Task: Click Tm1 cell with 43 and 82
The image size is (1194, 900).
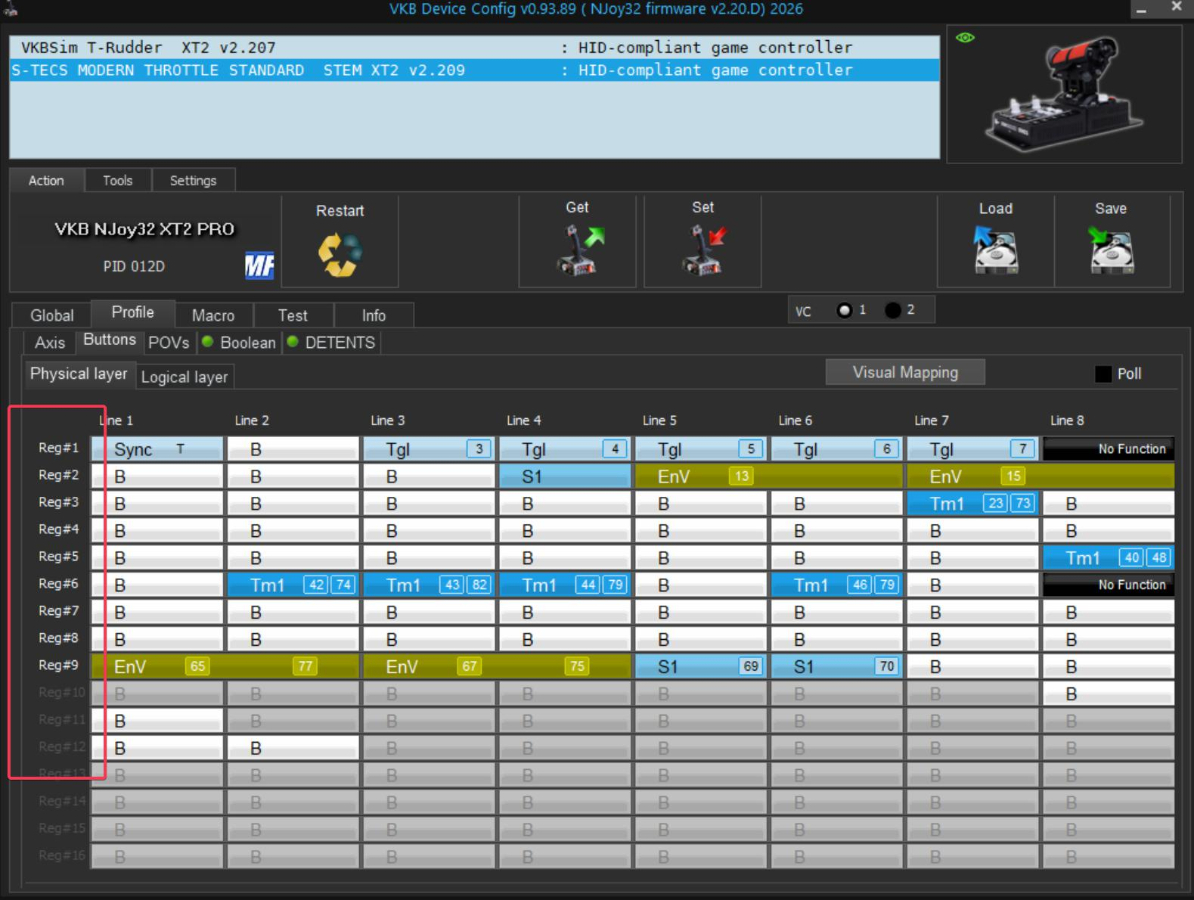Action: (x=429, y=585)
